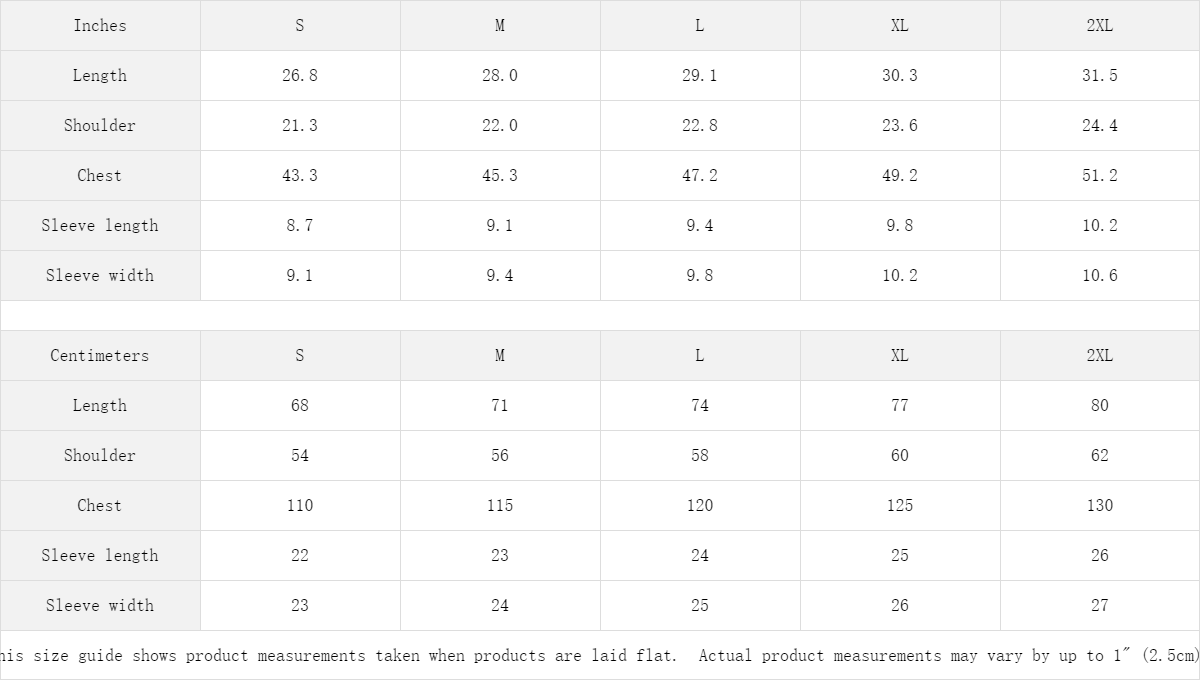Select the 110 chest value in centimeters
1200x680 pixels.
pos(300,506)
